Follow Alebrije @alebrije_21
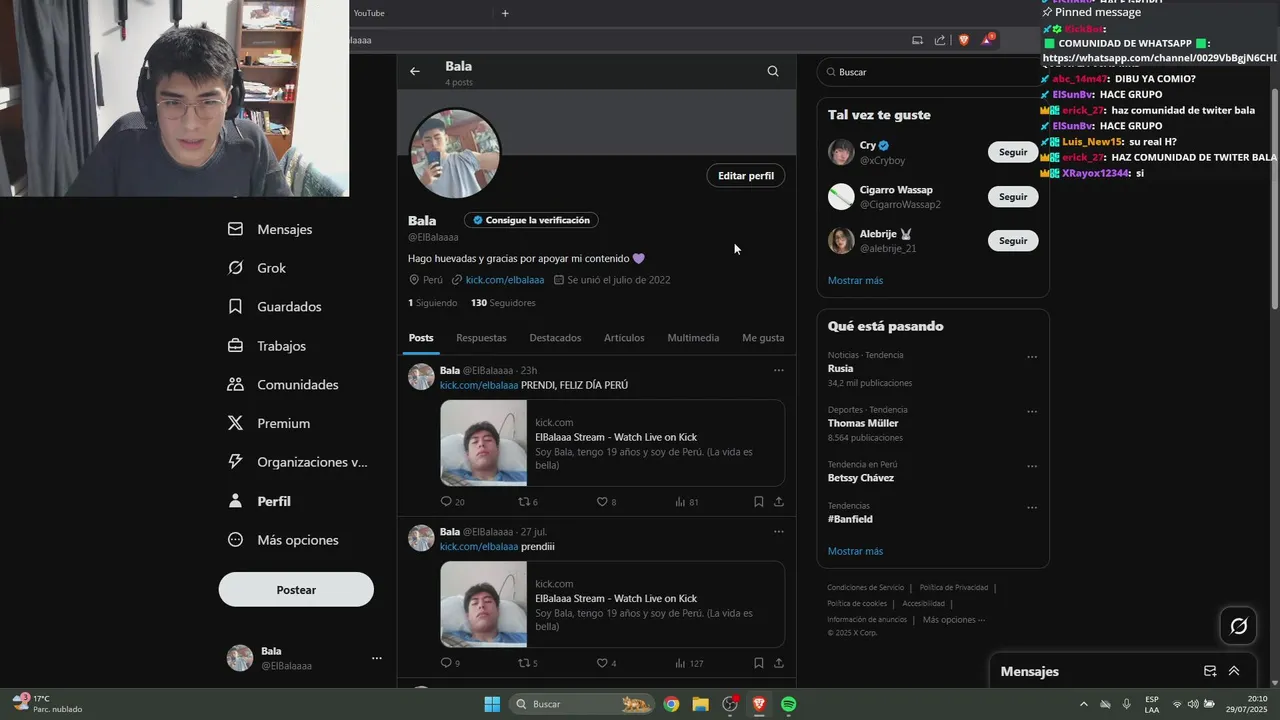The image size is (1280, 720). tap(1013, 241)
